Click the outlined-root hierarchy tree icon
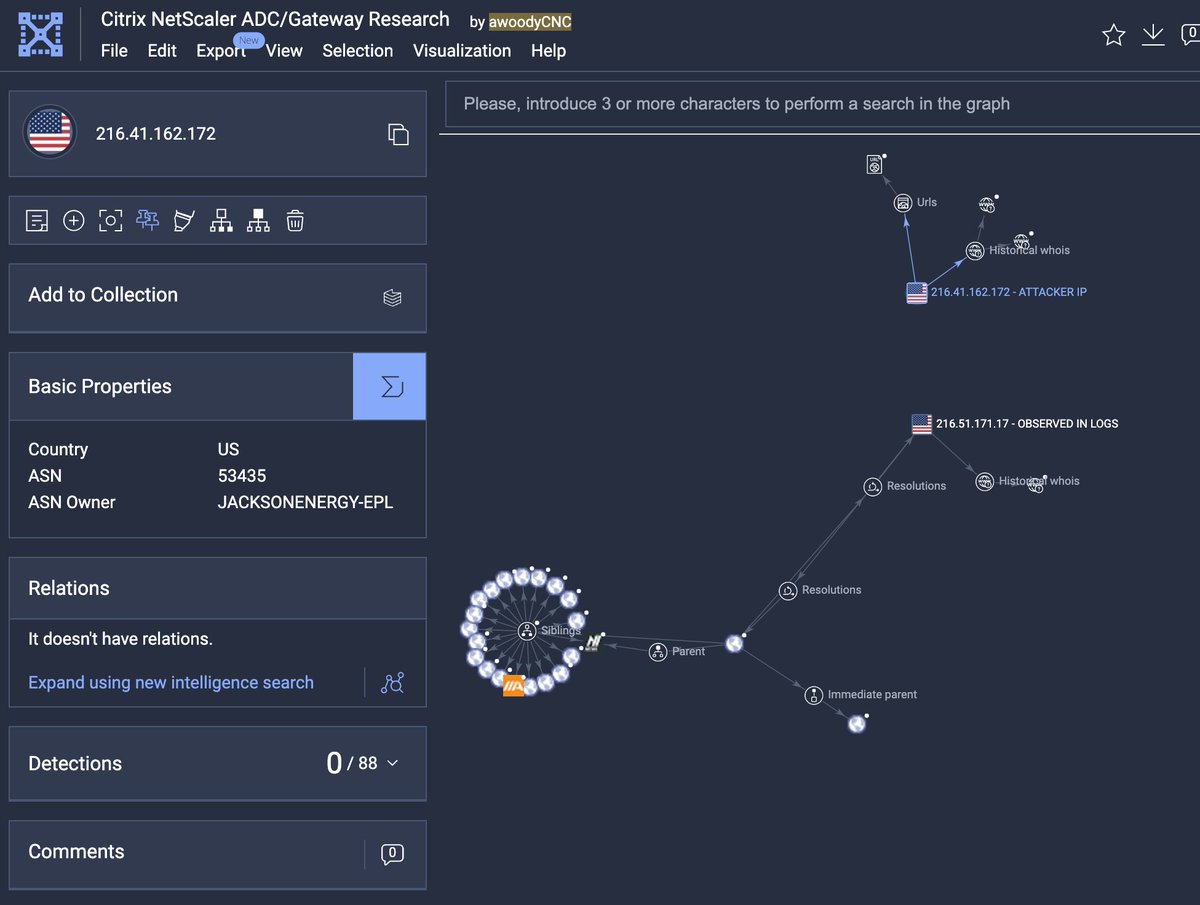This screenshot has height=905, width=1200. click(221, 221)
